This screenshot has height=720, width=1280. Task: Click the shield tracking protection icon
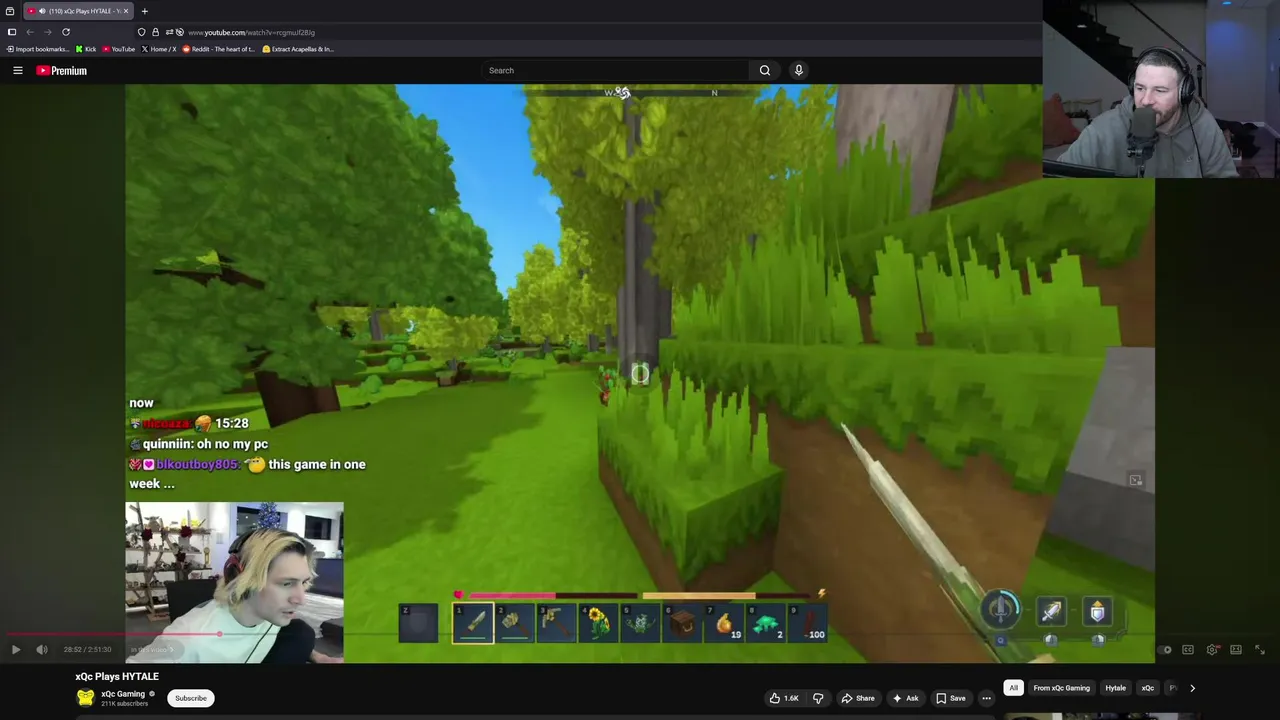(x=141, y=32)
